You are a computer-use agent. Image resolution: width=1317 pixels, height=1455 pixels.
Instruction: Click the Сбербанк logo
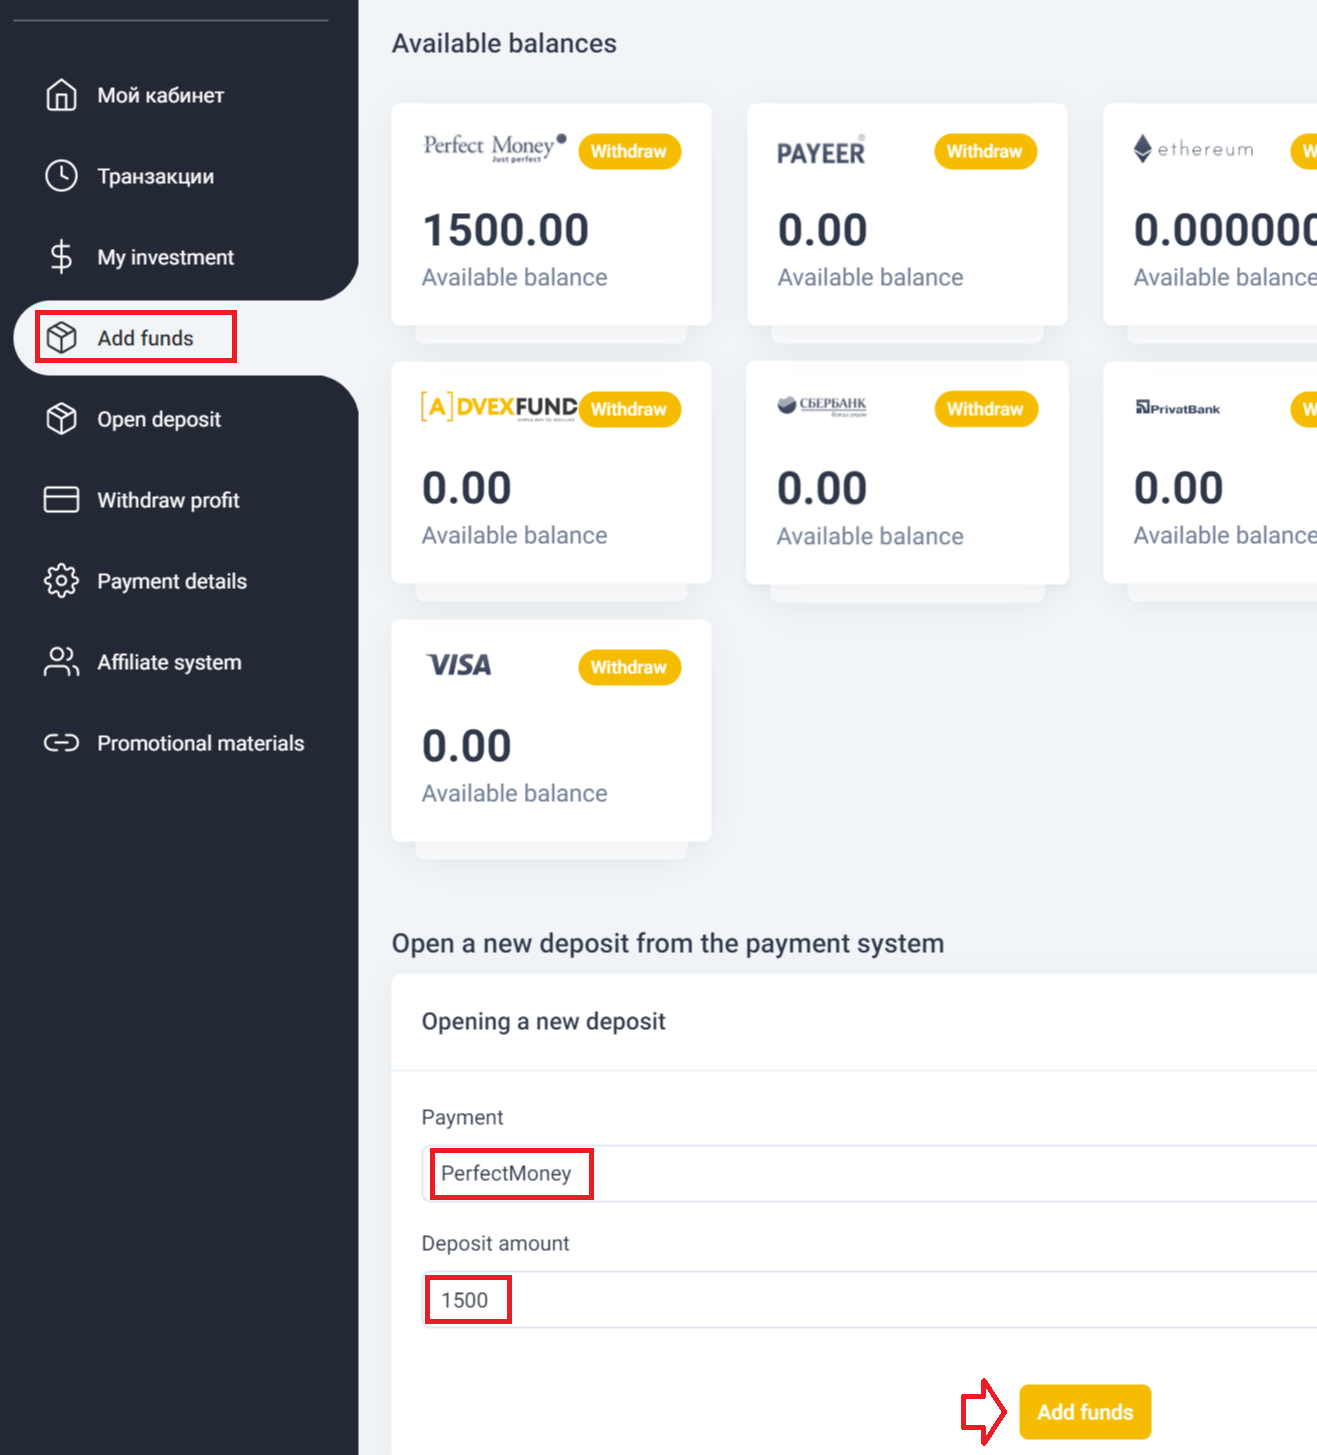tap(822, 405)
